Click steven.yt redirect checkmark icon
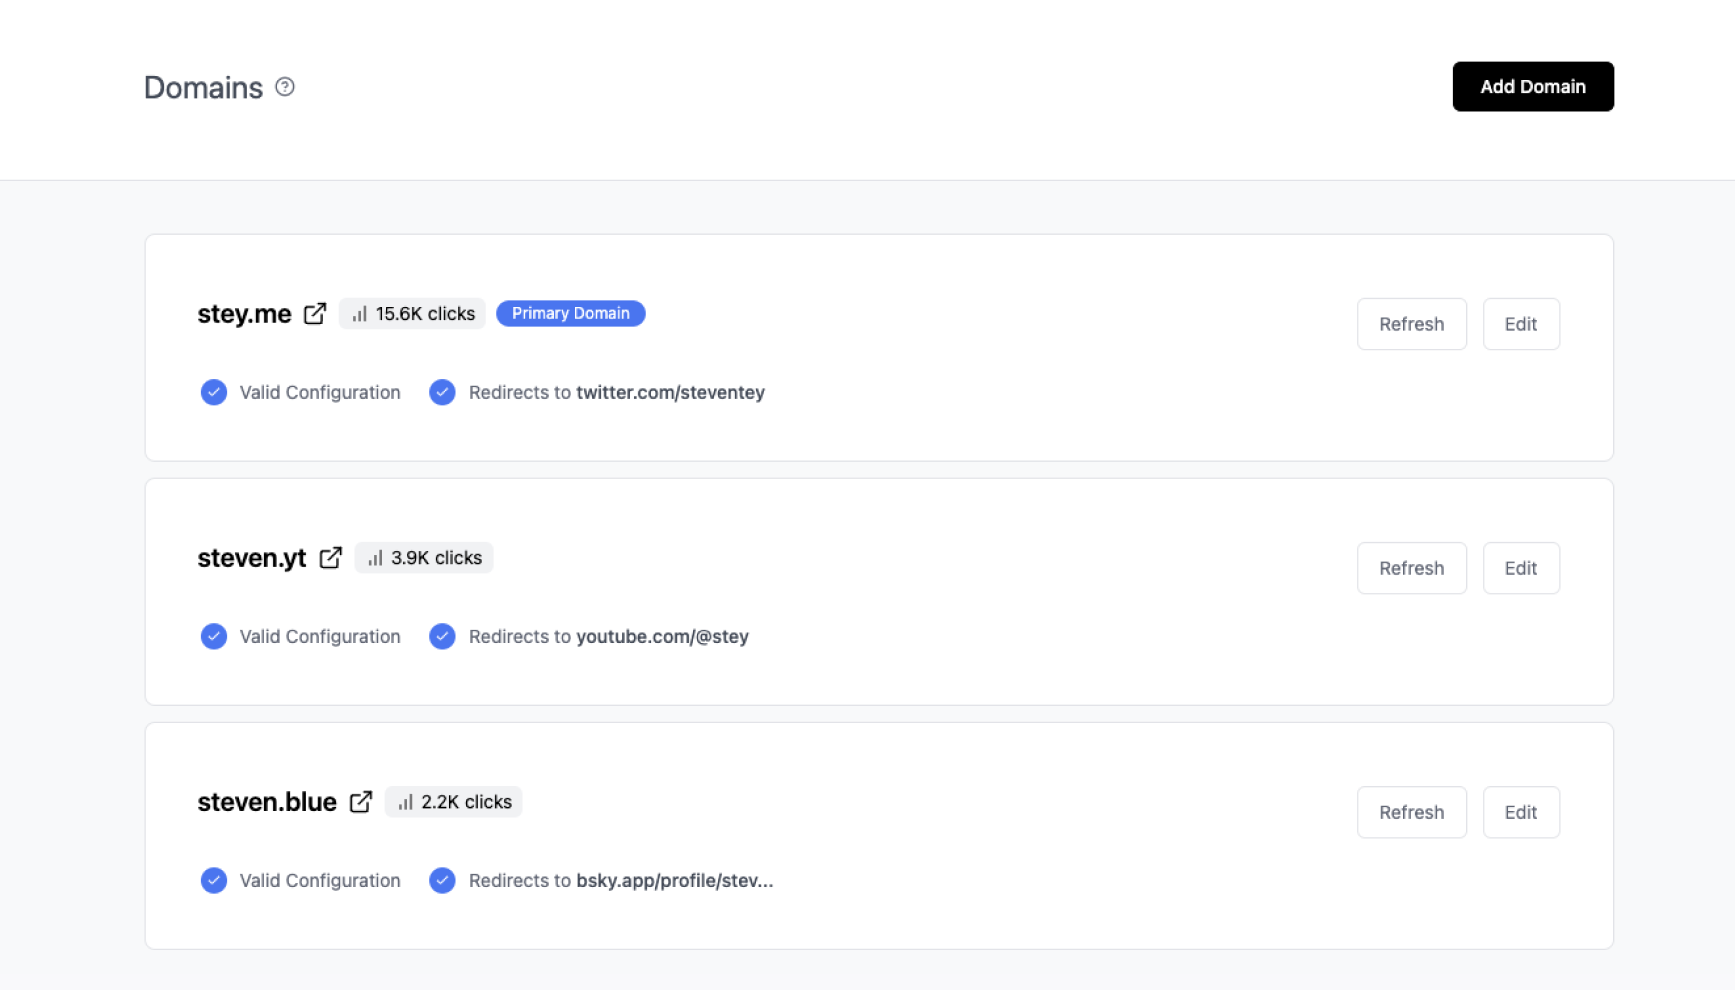The width and height of the screenshot is (1735, 990). [x=442, y=636]
